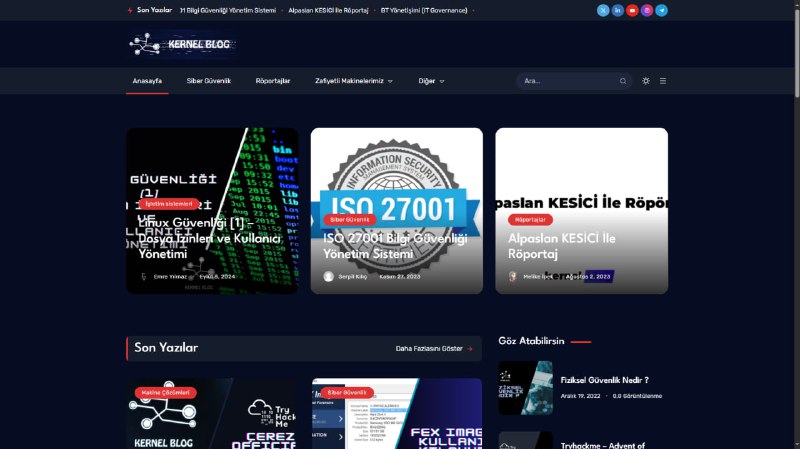Screen dimensions: 800x449
Task: Click date Aralık 19, 2022
Action: coord(581,396)
